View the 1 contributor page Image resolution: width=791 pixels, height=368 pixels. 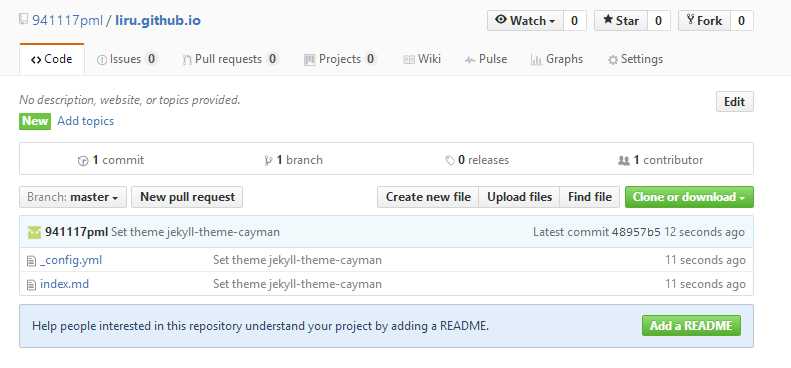coord(660,160)
